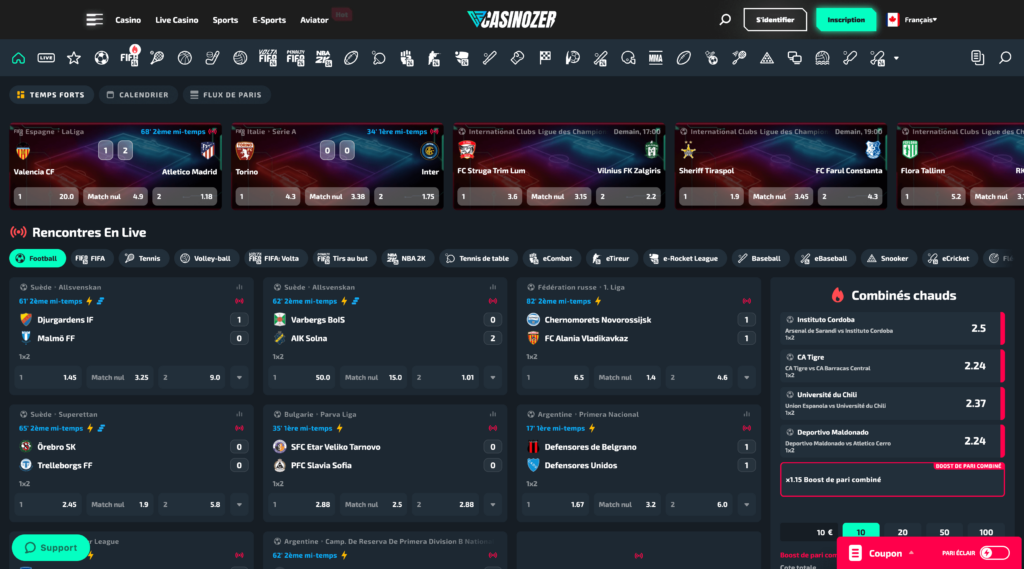
Task: Expand more markets for SFC Etar vs Slavia Sofia
Action: [x=493, y=504]
